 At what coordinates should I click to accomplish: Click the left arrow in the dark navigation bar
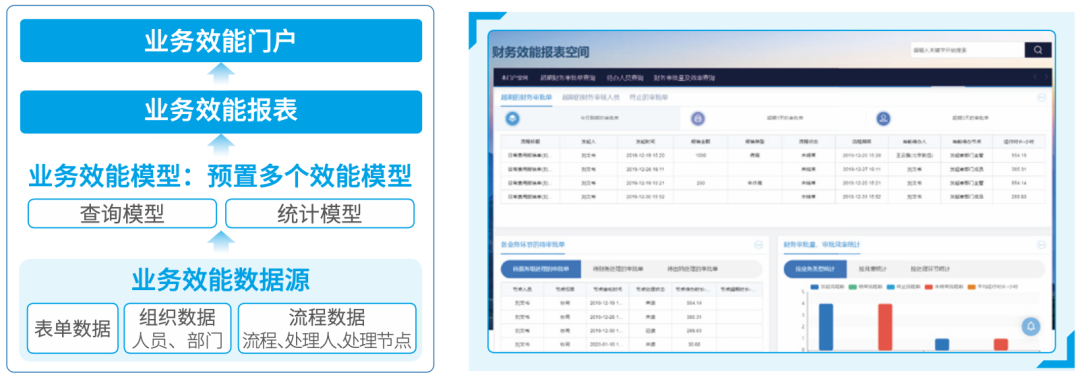coord(1034,77)
